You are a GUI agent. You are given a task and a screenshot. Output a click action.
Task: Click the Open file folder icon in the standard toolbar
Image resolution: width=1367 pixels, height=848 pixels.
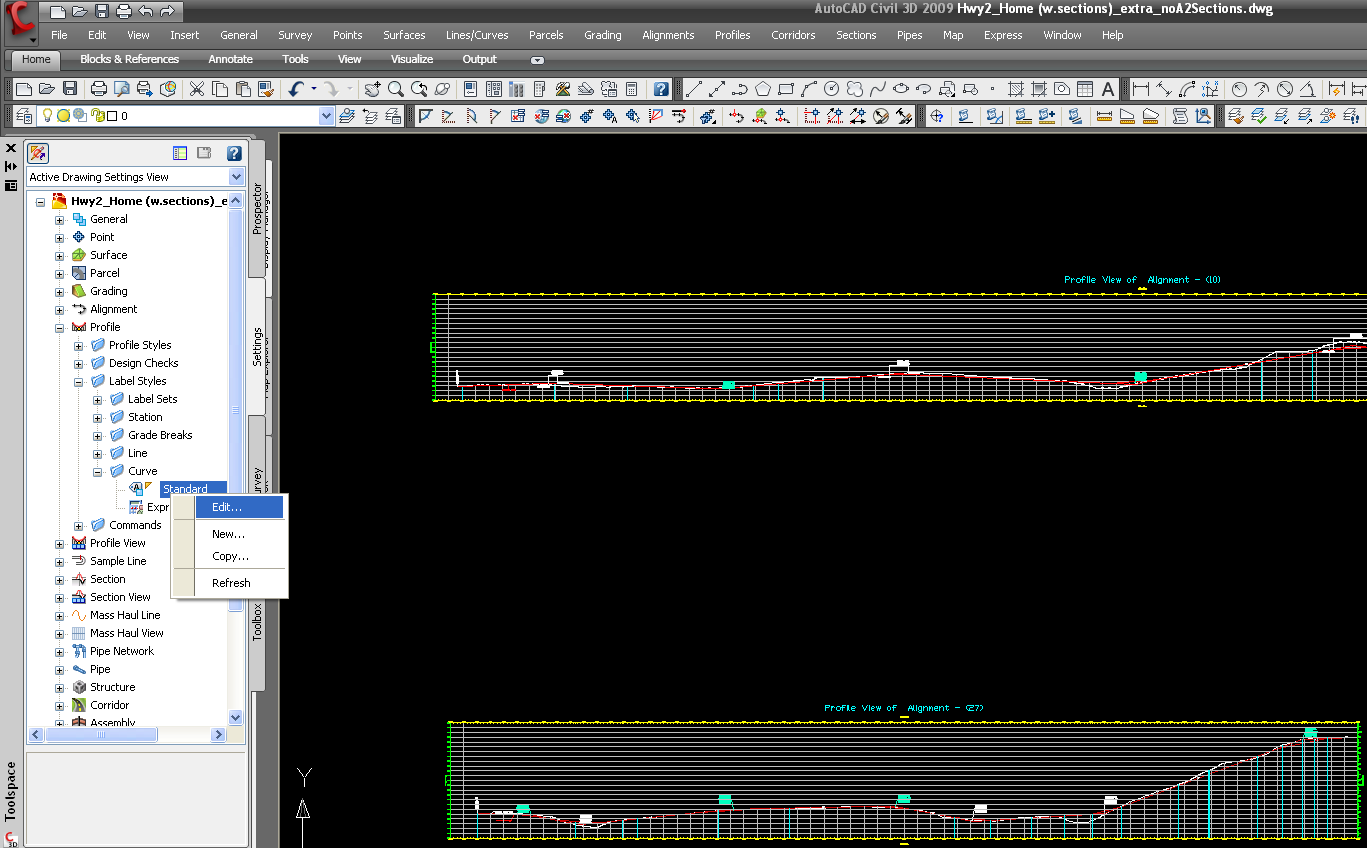[47, 89]
